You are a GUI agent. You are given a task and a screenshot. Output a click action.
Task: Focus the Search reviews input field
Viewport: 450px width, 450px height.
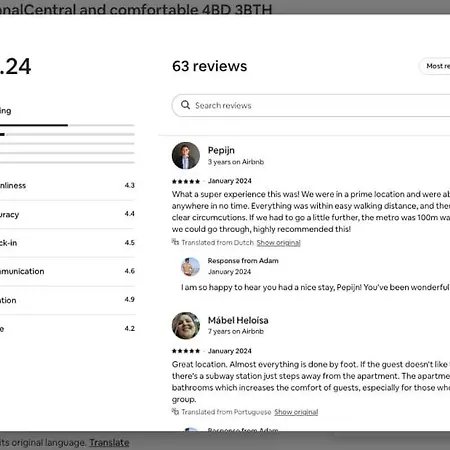click(311, 105)
